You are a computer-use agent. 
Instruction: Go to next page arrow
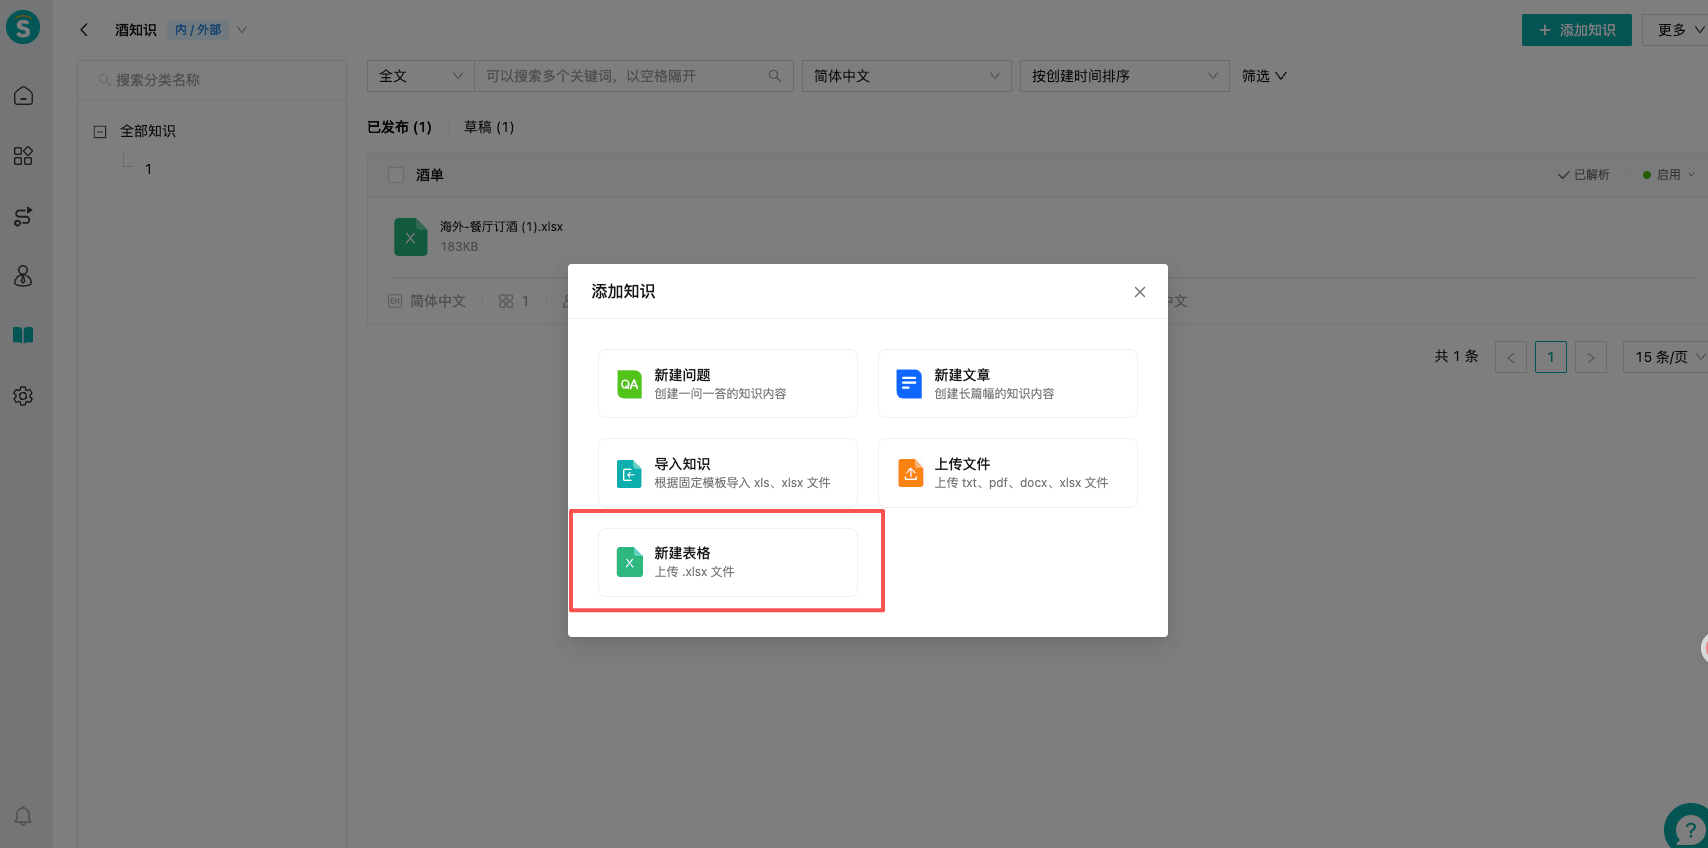[x=1591, y=357]
